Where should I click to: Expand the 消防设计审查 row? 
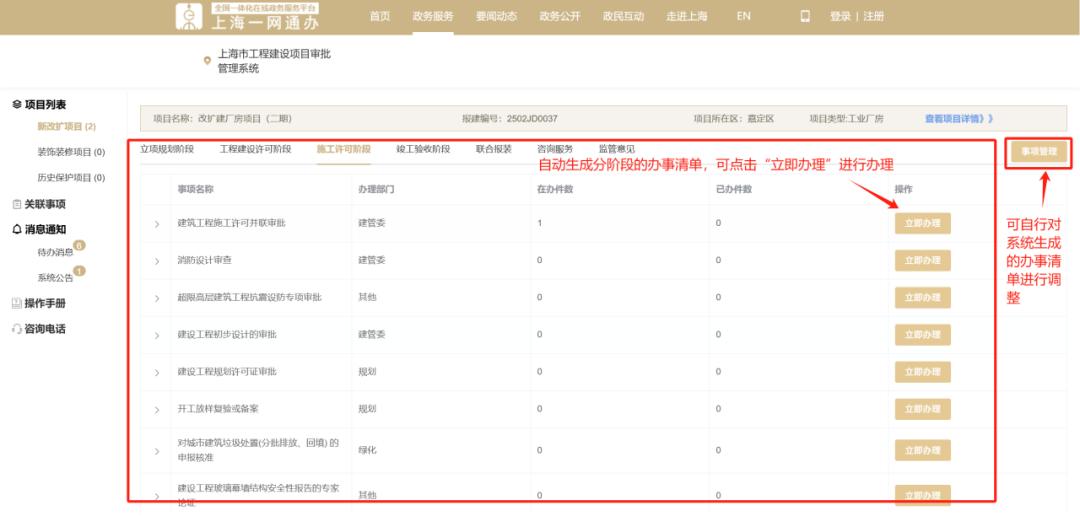click(x=156, y=261)
